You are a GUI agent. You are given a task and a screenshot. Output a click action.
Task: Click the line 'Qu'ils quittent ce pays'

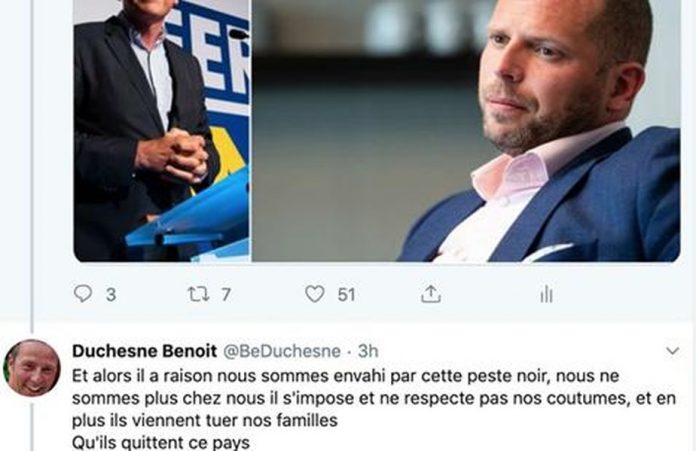(x=161, y=443)
